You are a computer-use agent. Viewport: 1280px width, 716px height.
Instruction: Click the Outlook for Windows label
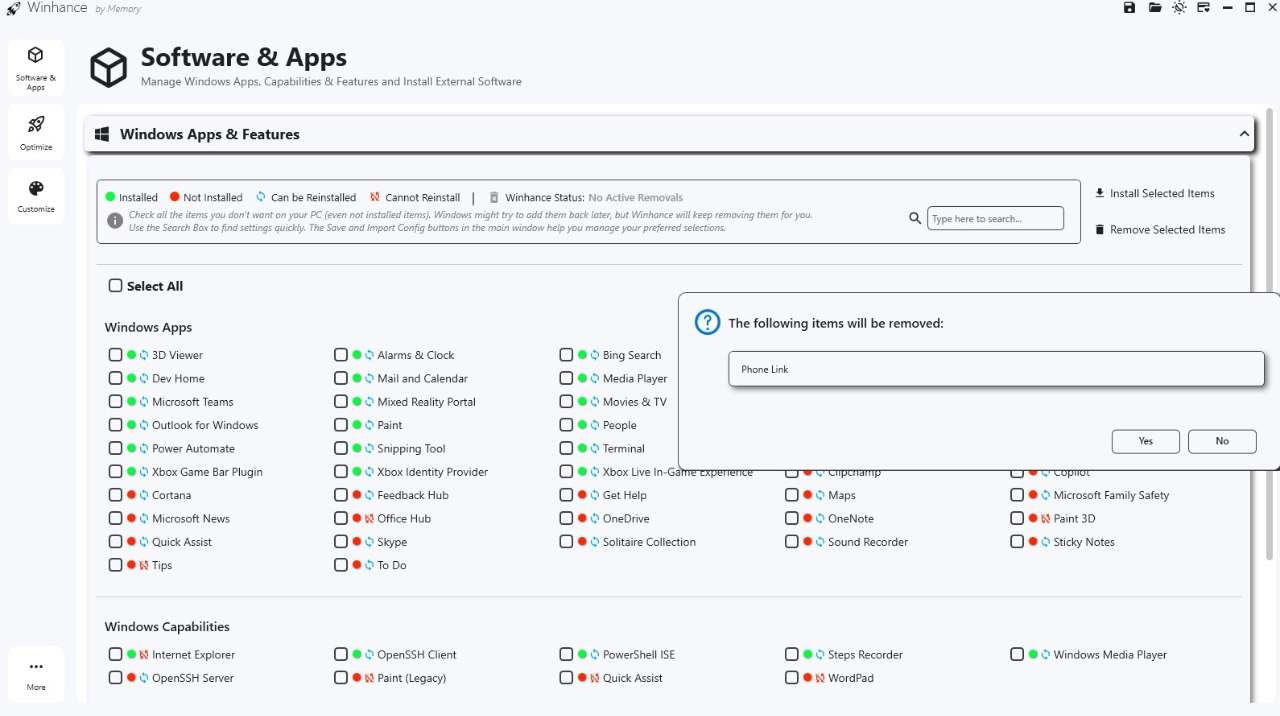coord(205,425)
